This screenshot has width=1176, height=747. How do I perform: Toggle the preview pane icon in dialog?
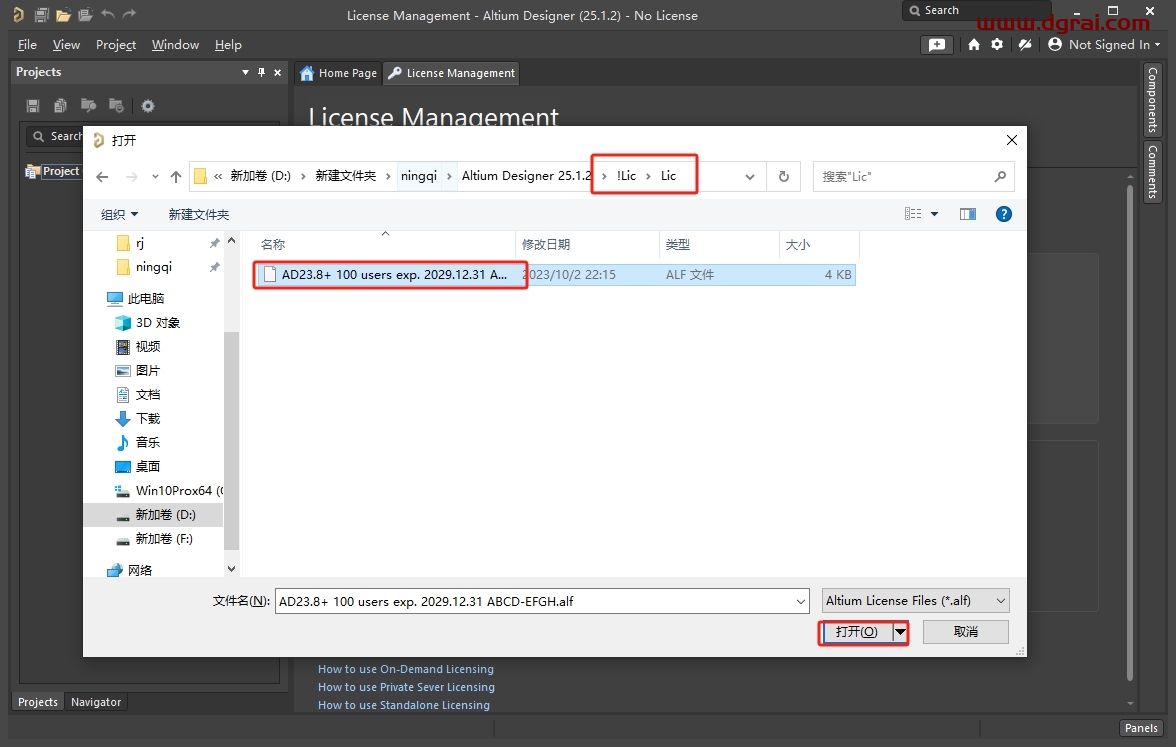tap(967, 214)
